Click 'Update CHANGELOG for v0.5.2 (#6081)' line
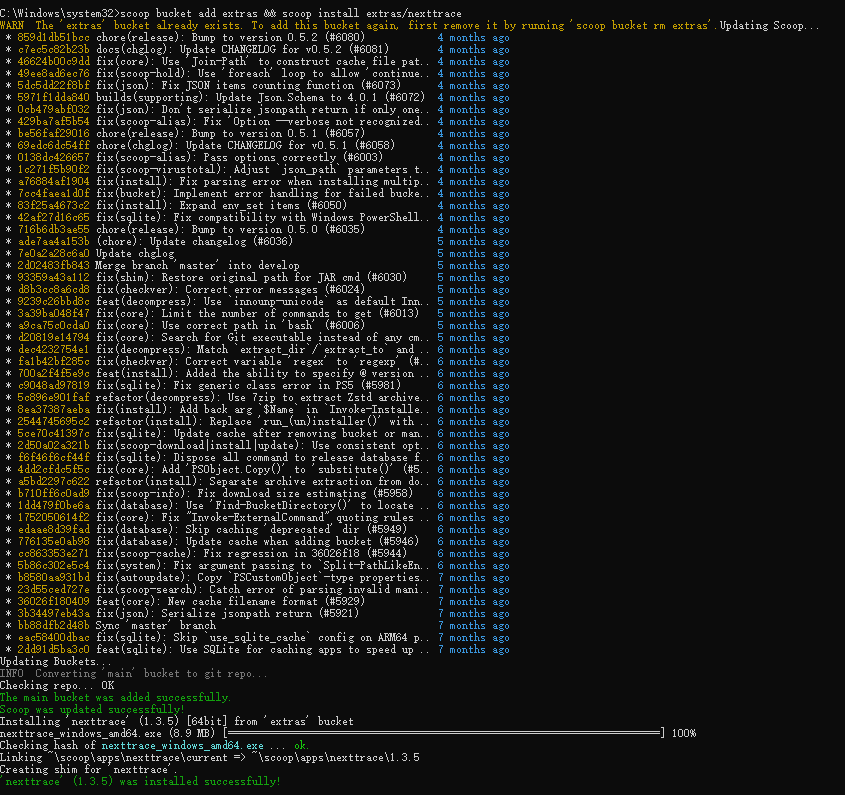 [x=285, y=50]
